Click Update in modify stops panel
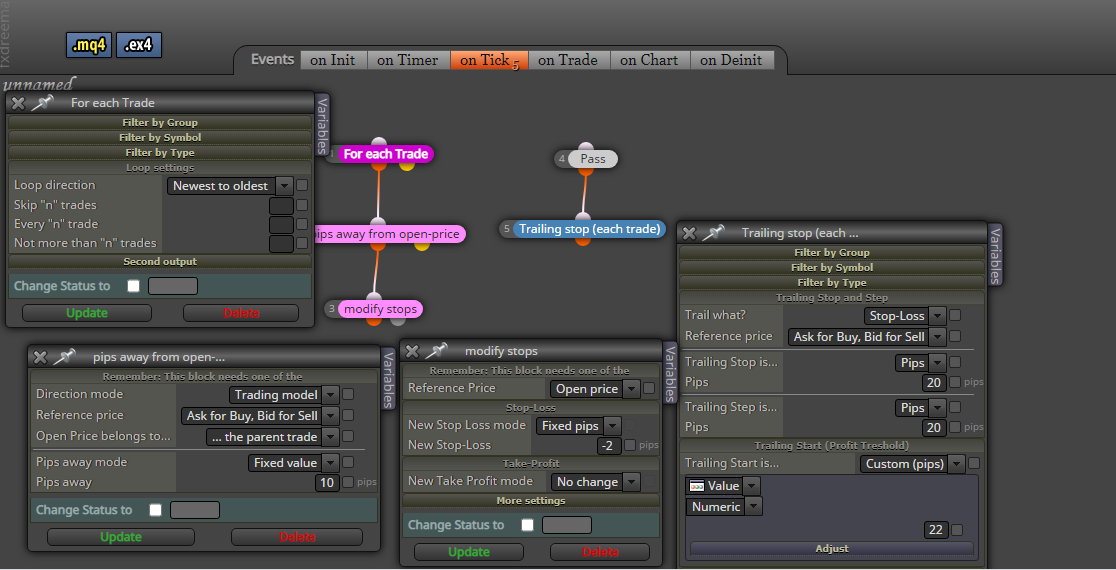 [x=468, y=552]
